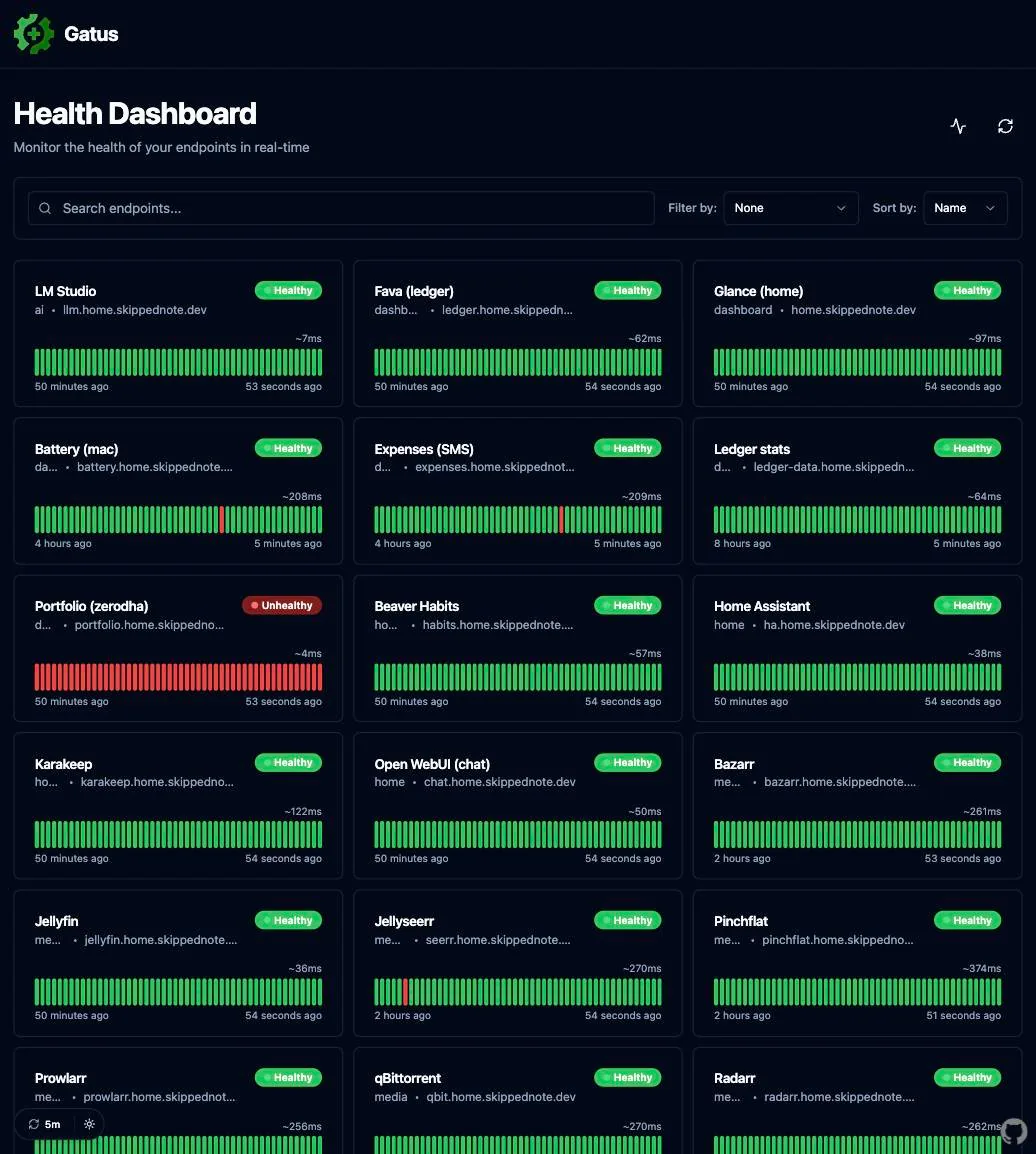Click the ~374ms response time on Pinchflat

982,969
